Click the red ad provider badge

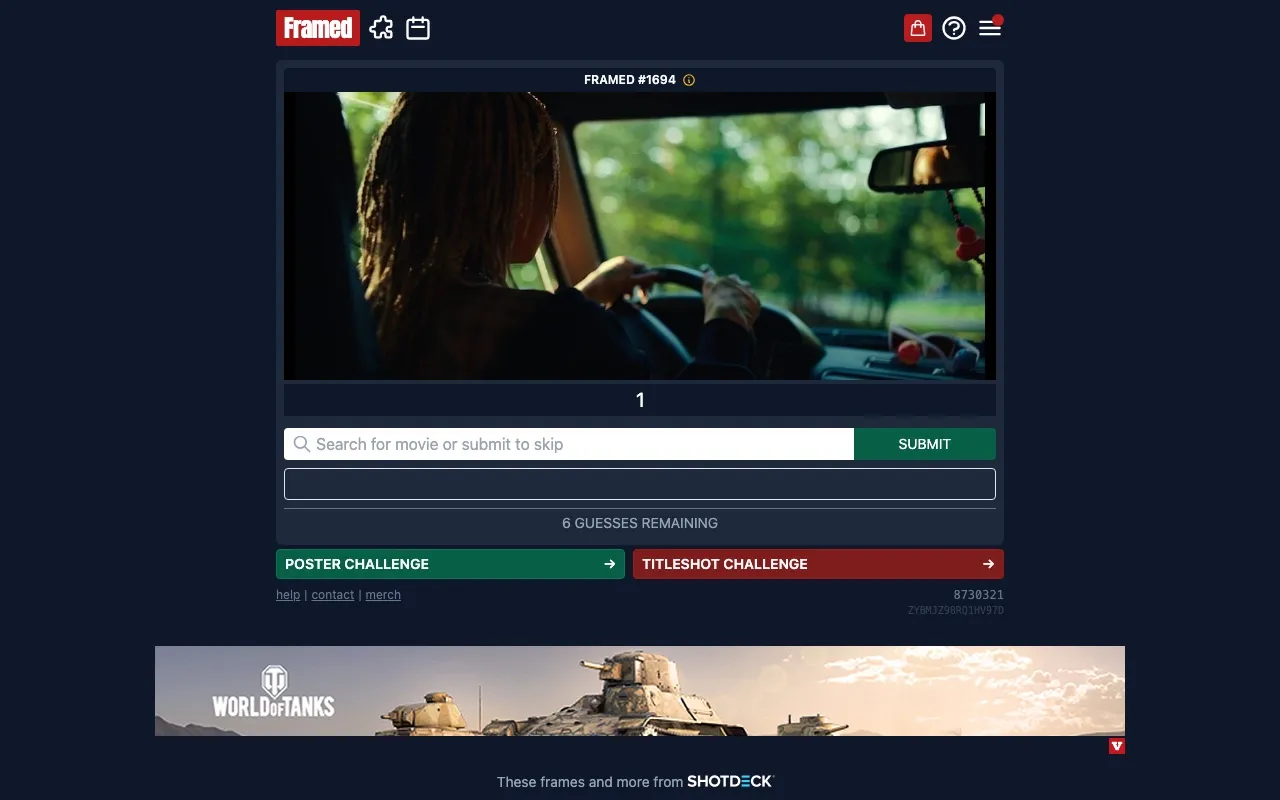[1117, 746]
